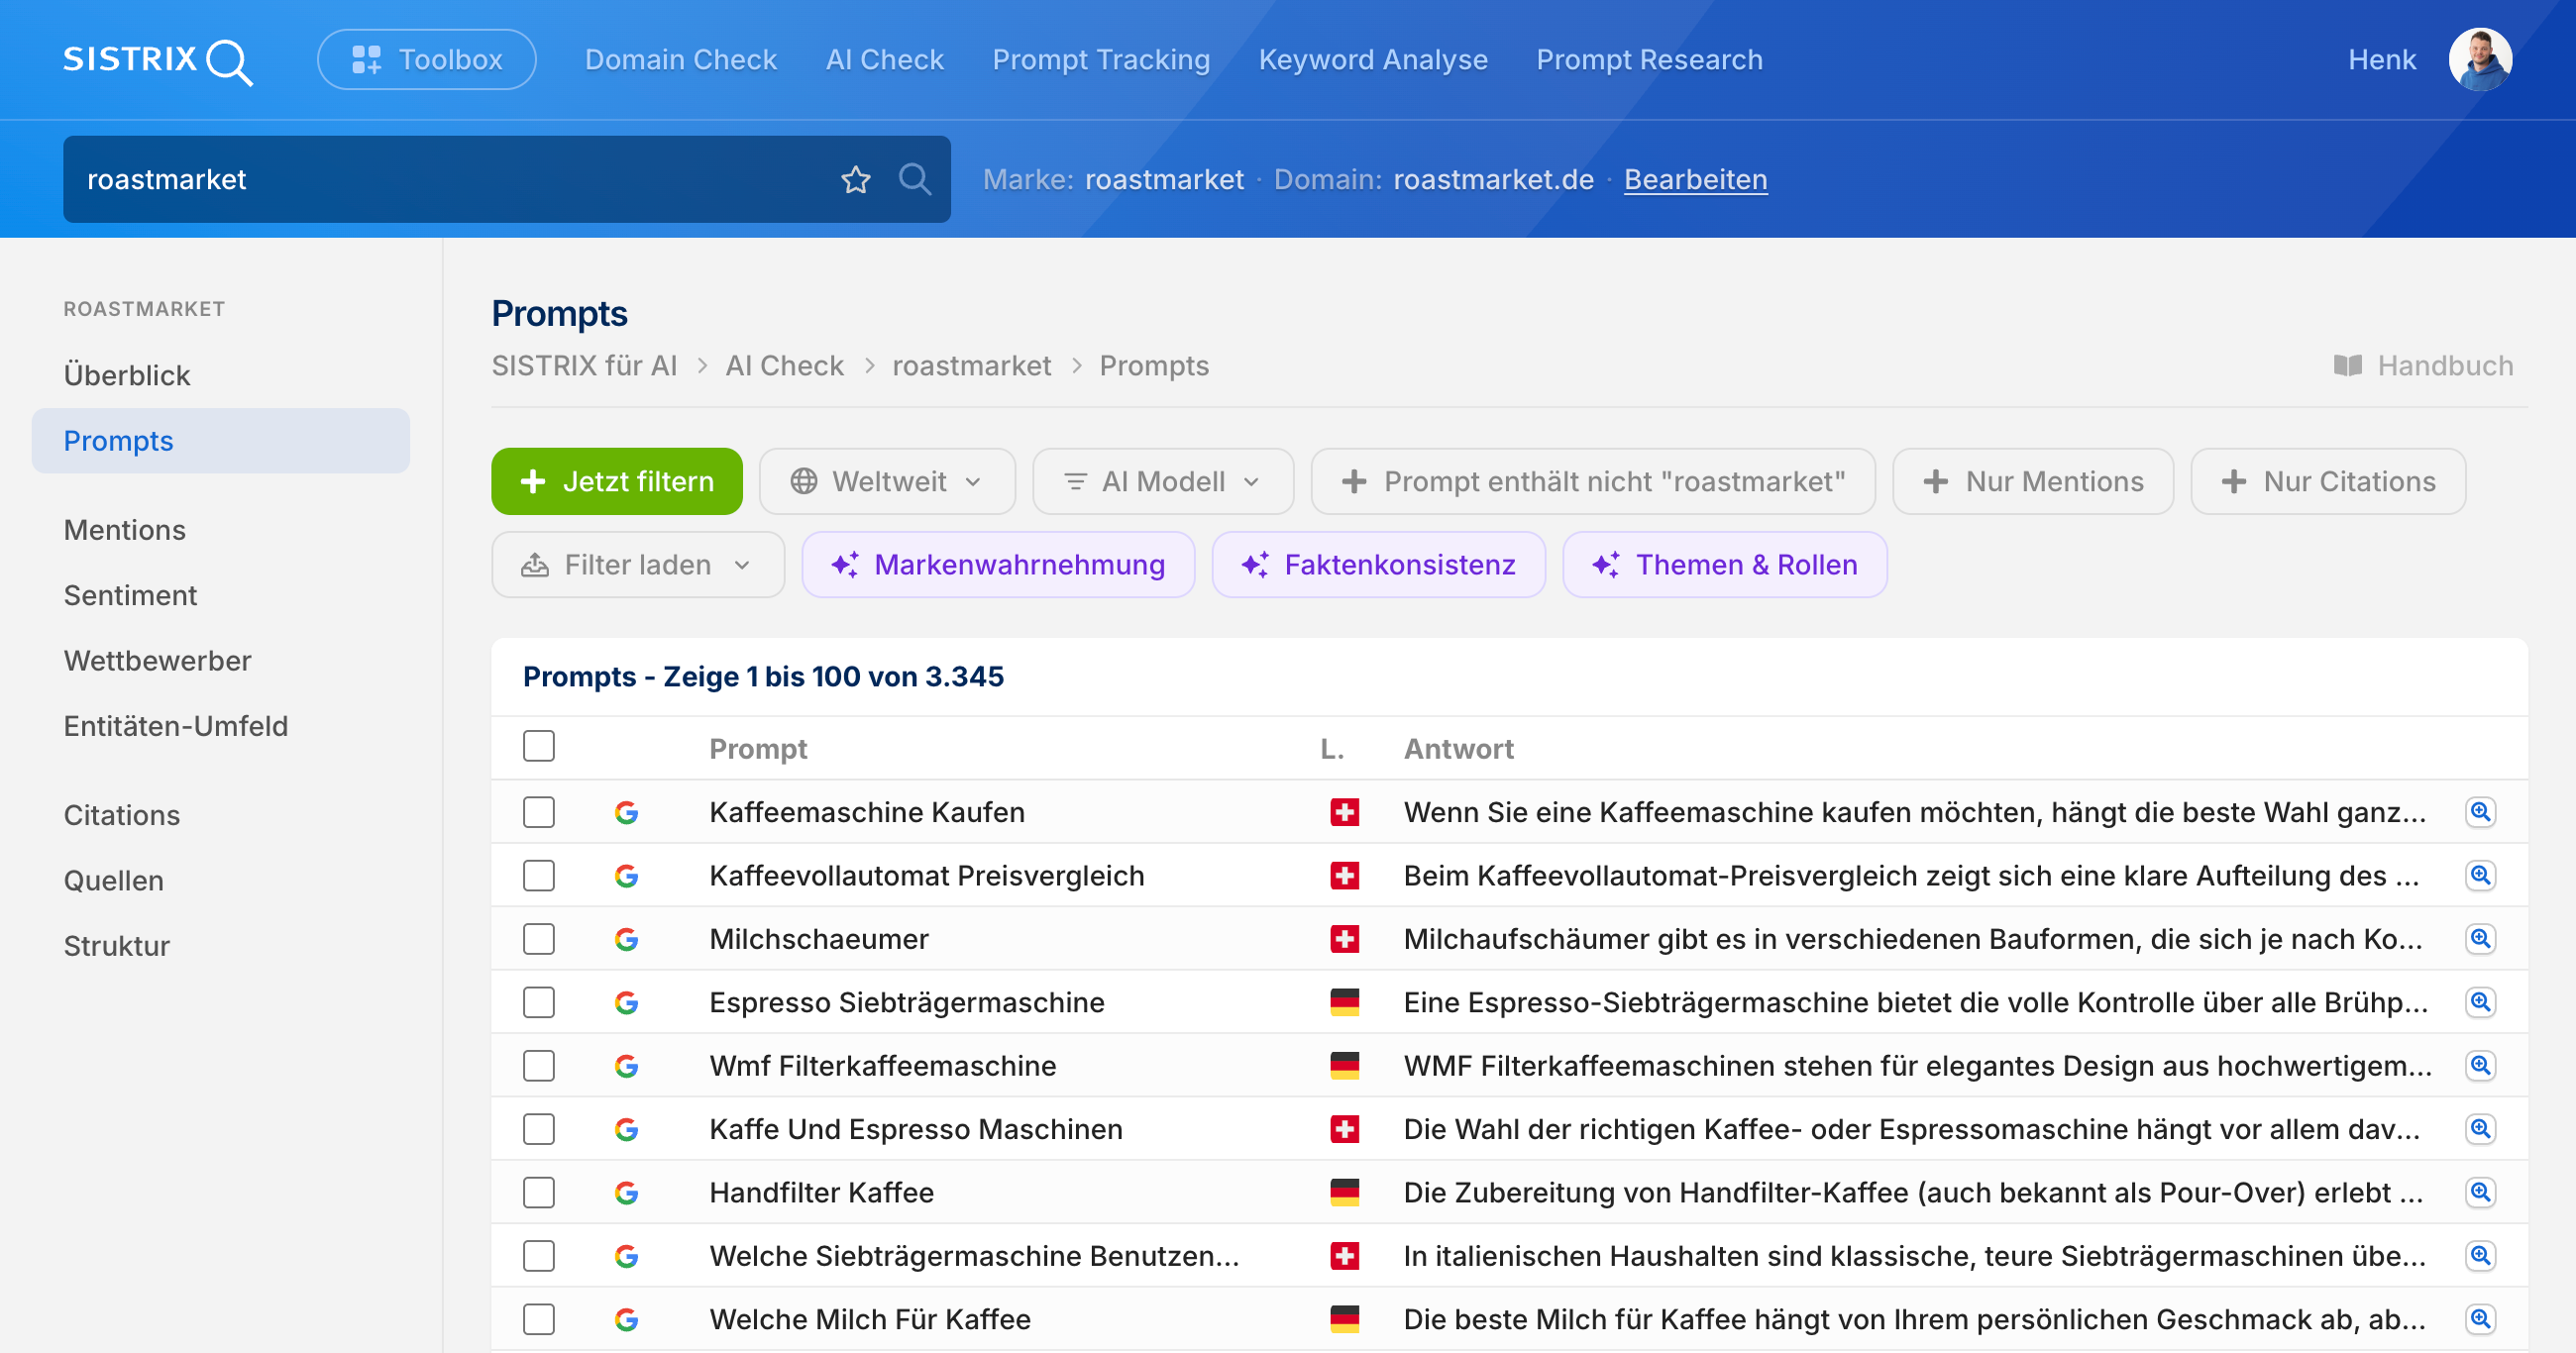Open answer detail for Welche Milch Für Kaffee row
The height and width of the screenshot is (1353, 2576).
[x=2480, y=1319]
